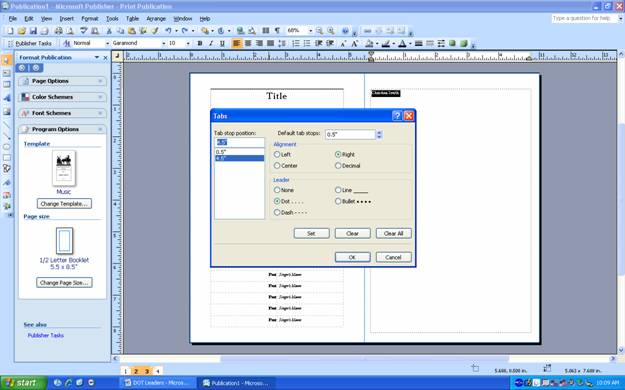625x390 pixels.
Task: Select the Decimal alignment option
Action: (338, 165)
